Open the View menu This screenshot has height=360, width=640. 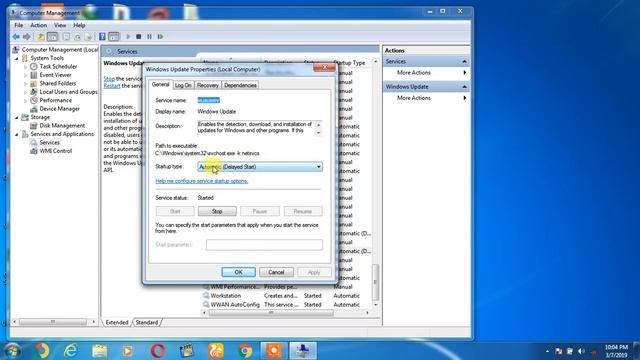click(60, 25)
